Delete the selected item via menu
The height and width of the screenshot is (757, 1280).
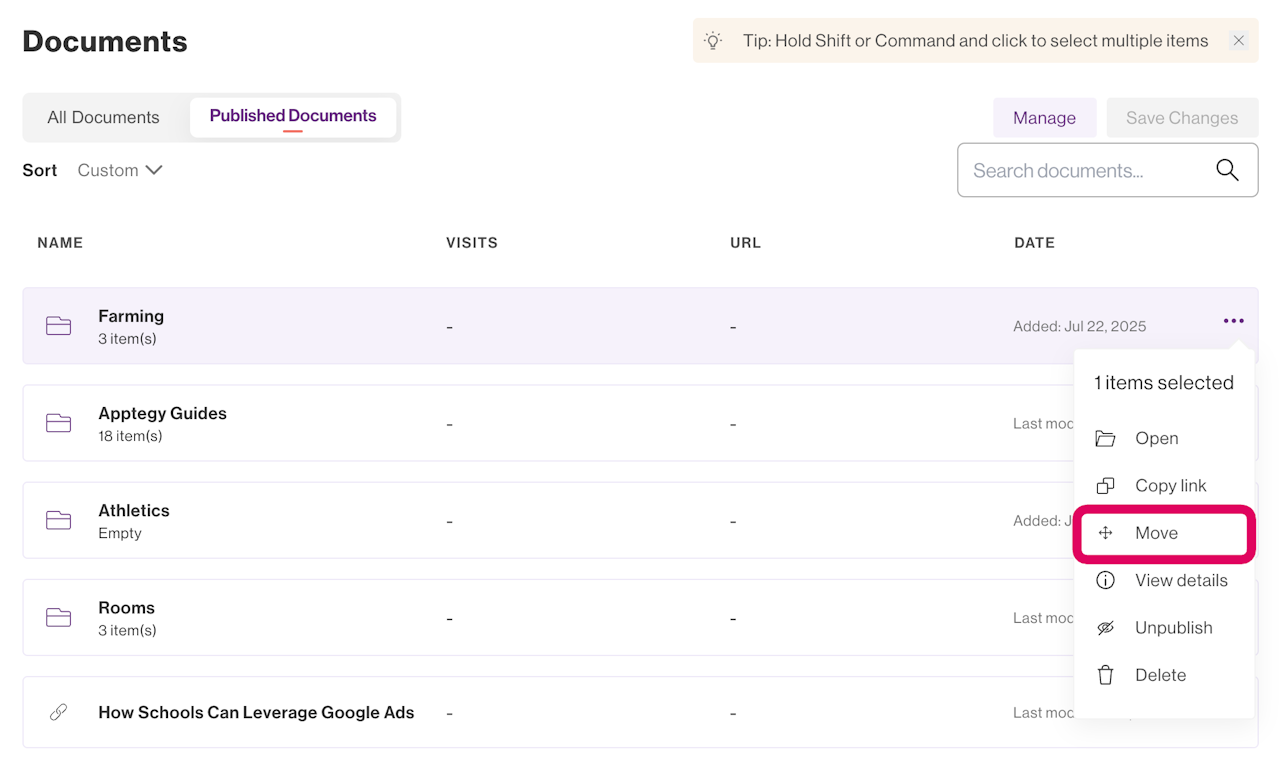coord(1160,675)
